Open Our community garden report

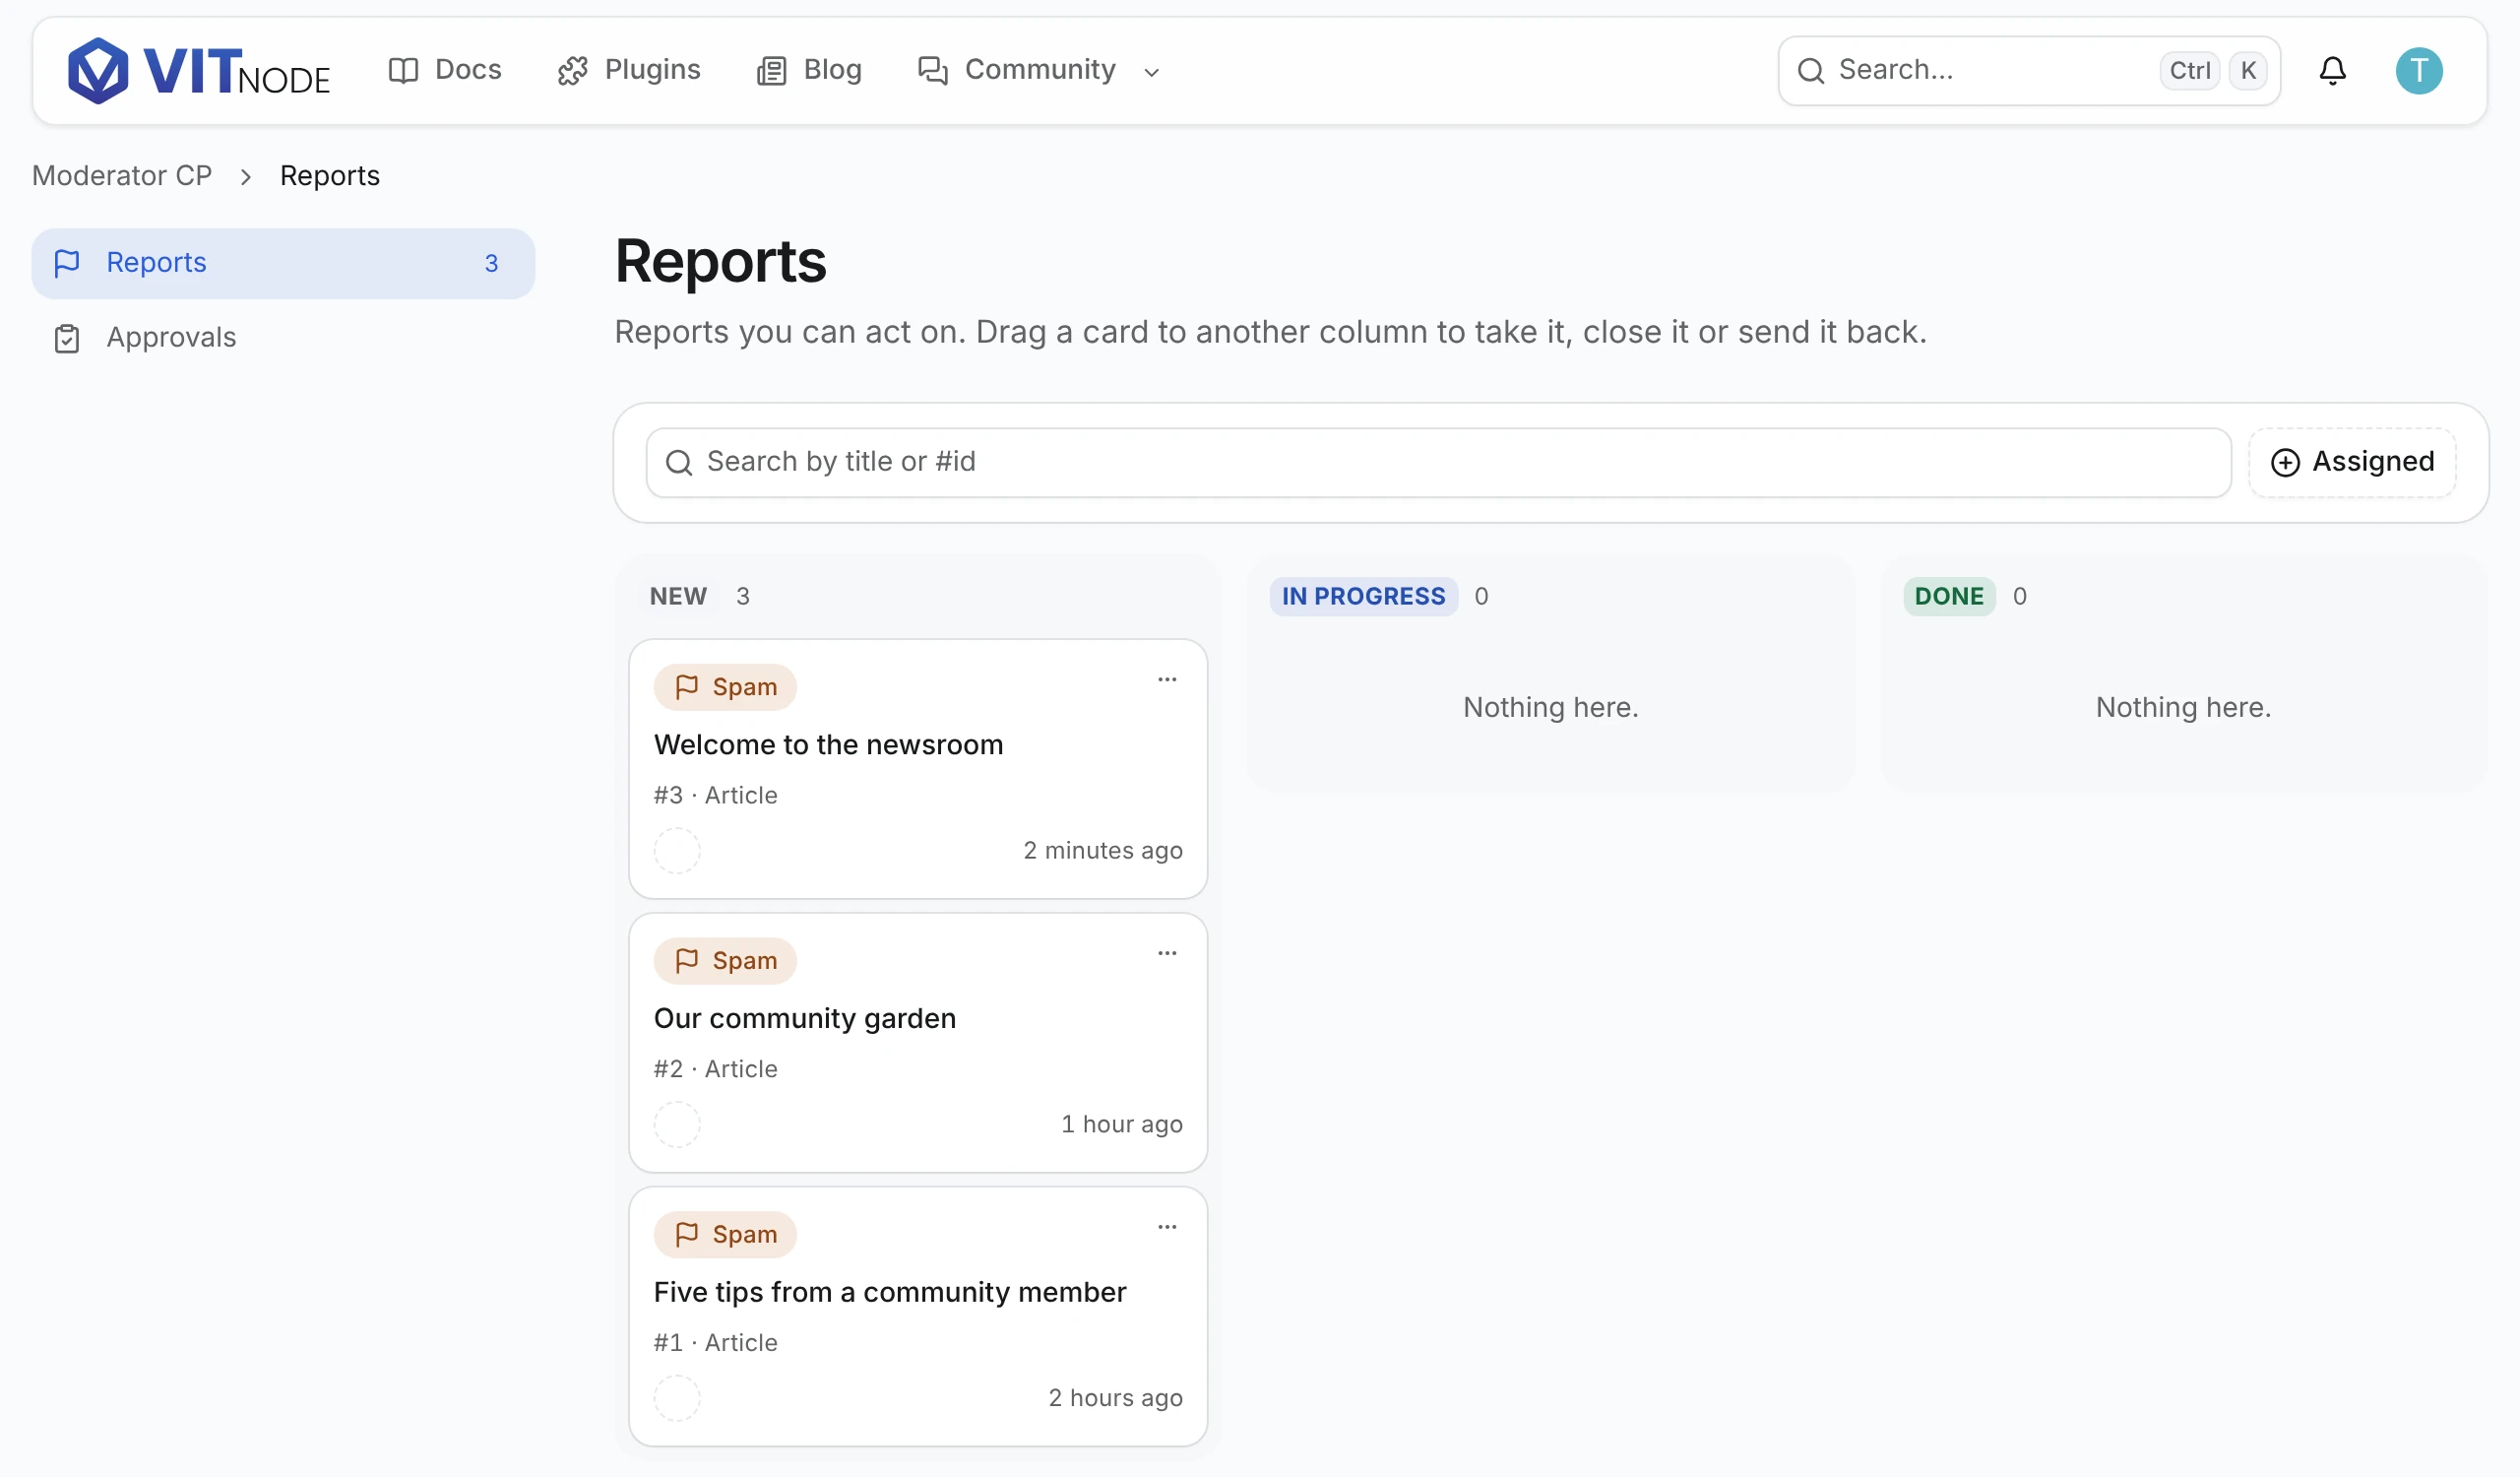pyautogui.click(x=804, y=1019)
